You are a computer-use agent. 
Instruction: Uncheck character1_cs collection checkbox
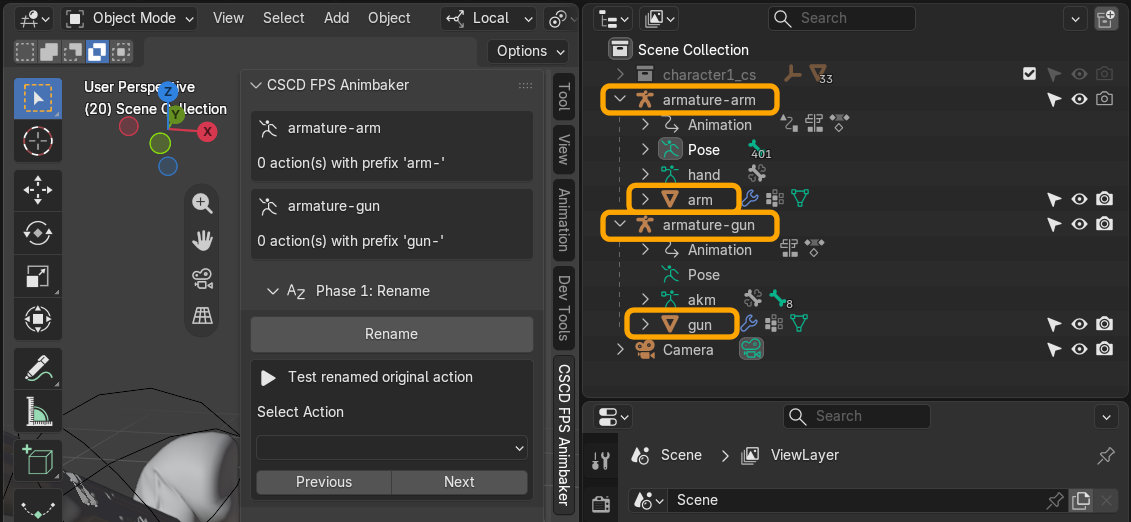coord(1029,74)
